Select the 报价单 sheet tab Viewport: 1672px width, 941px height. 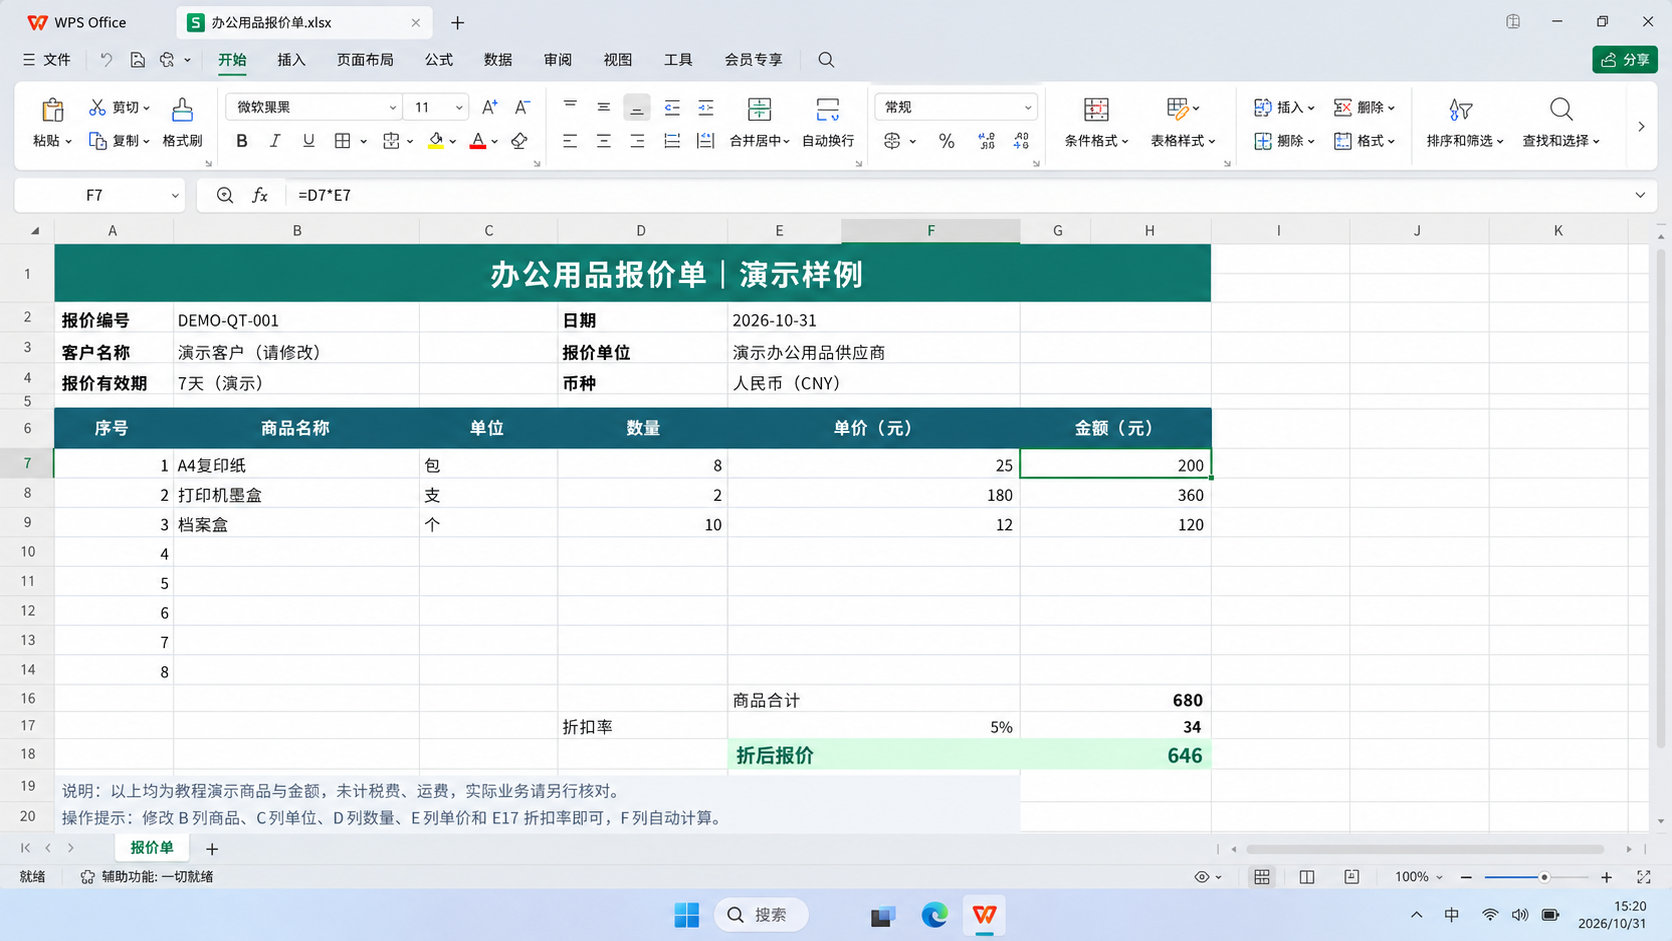152,848
